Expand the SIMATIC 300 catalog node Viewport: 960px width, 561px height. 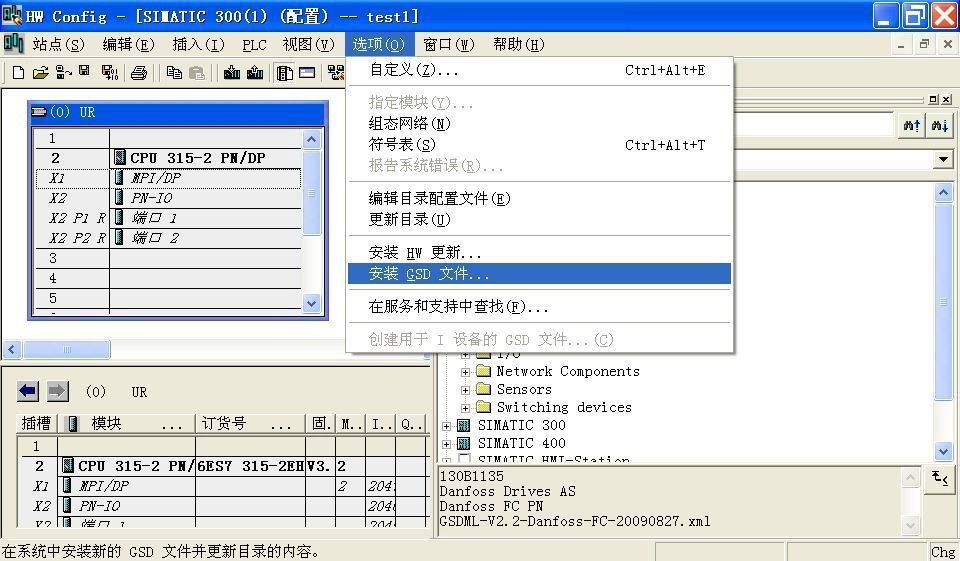coord(447,426)
